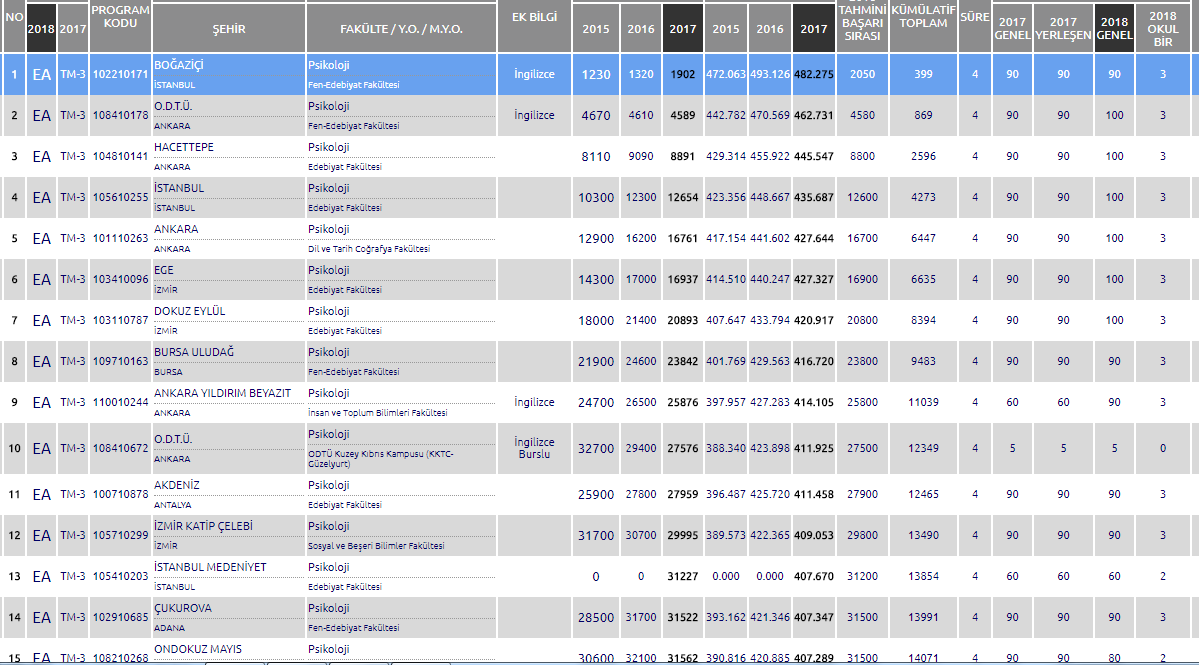
Task: Click the 2018 OKUL BİR header
Action: pyautogui.click(x=1162, y=28)
